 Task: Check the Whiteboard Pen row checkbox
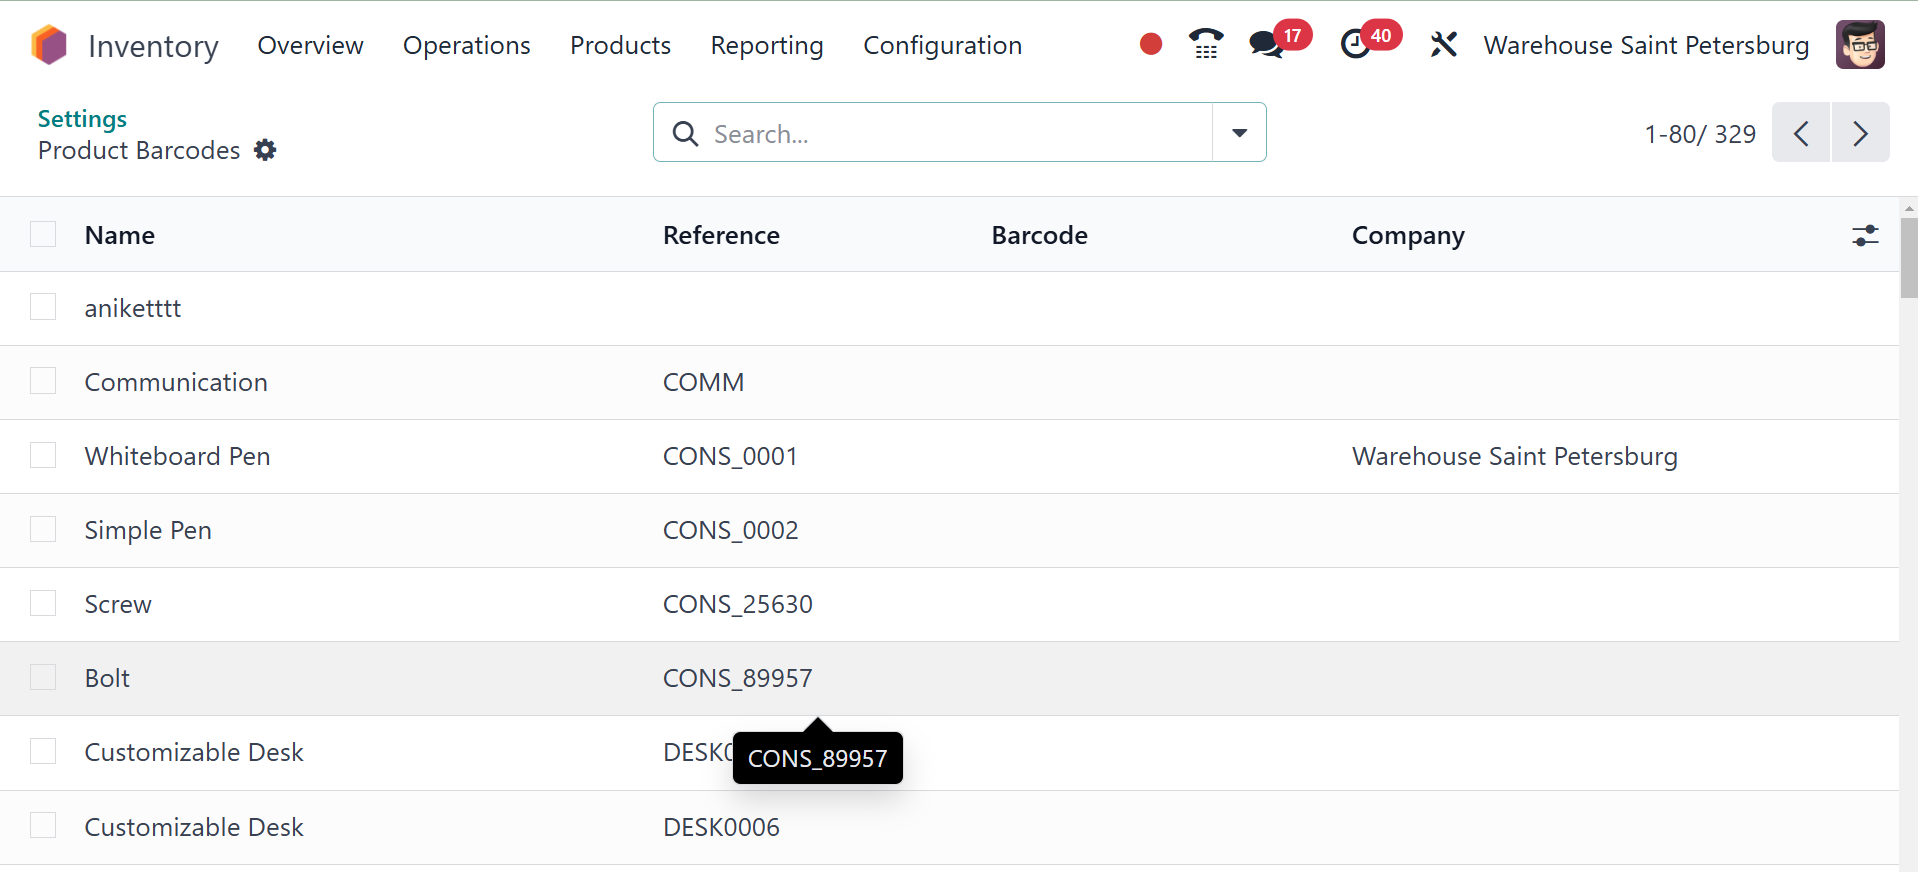point(43,456)
